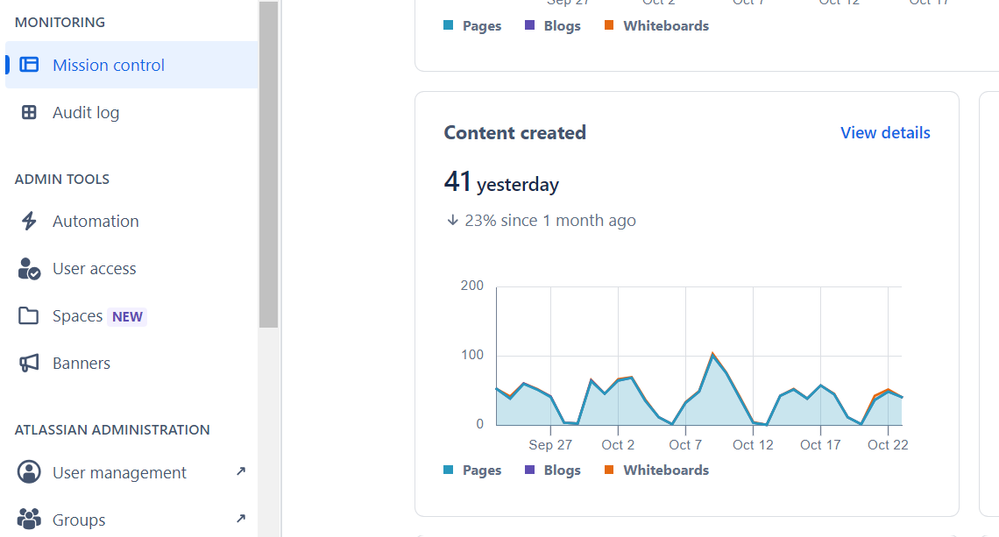Click the ADMIN TOOLS section heading
The width and height of the screenshot is (999, 537).
pos(62,179)
